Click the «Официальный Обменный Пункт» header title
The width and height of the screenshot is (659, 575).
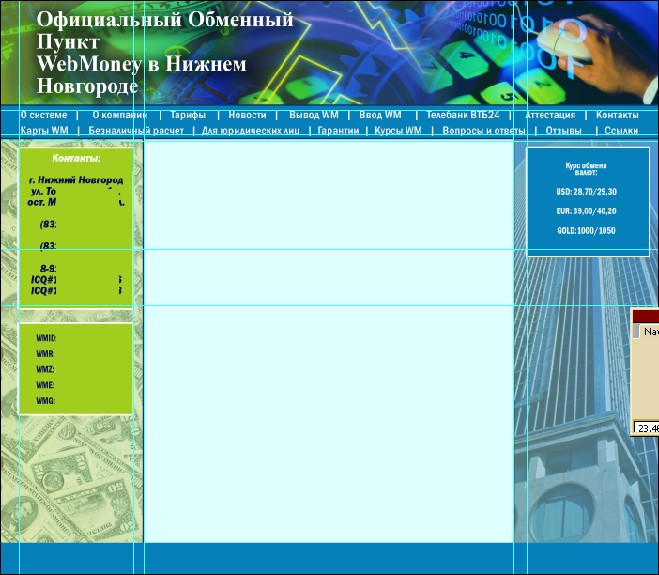165,31
